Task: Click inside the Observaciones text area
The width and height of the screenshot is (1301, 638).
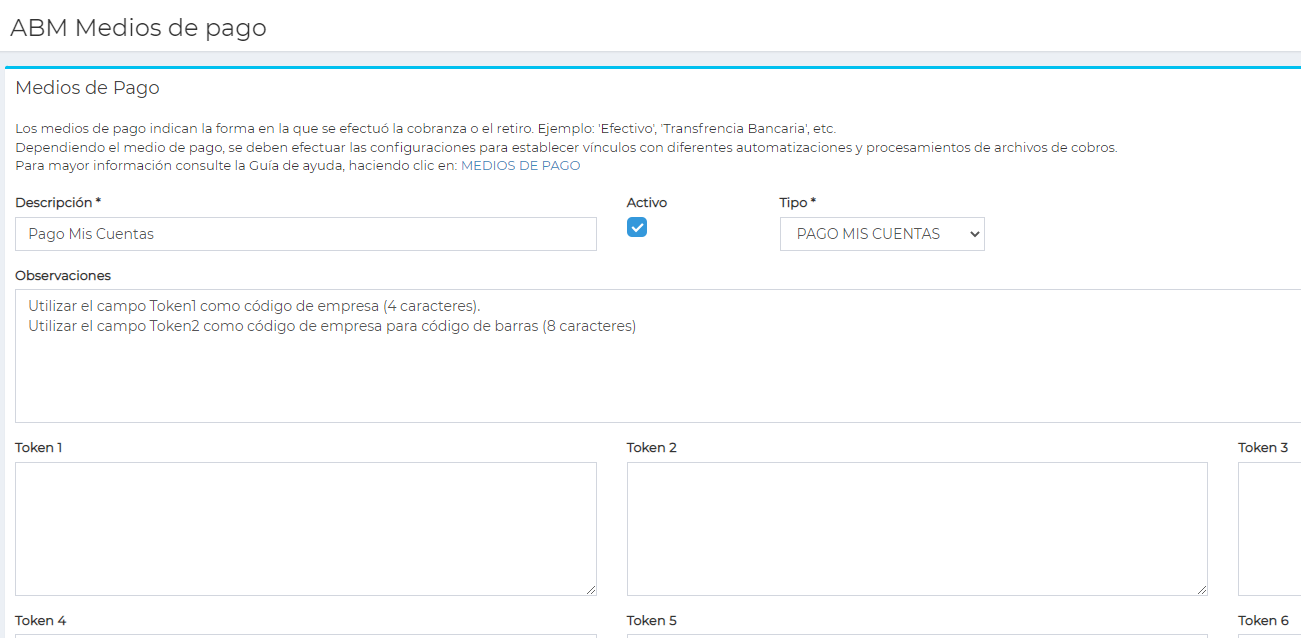Action: (x=658, y=356)
